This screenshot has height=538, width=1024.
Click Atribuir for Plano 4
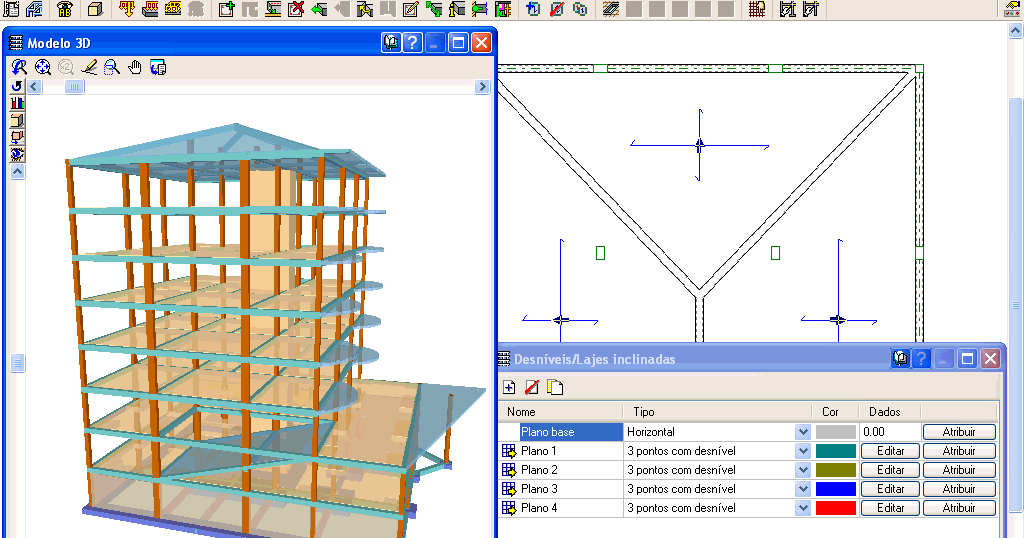[x=959, y=508]
